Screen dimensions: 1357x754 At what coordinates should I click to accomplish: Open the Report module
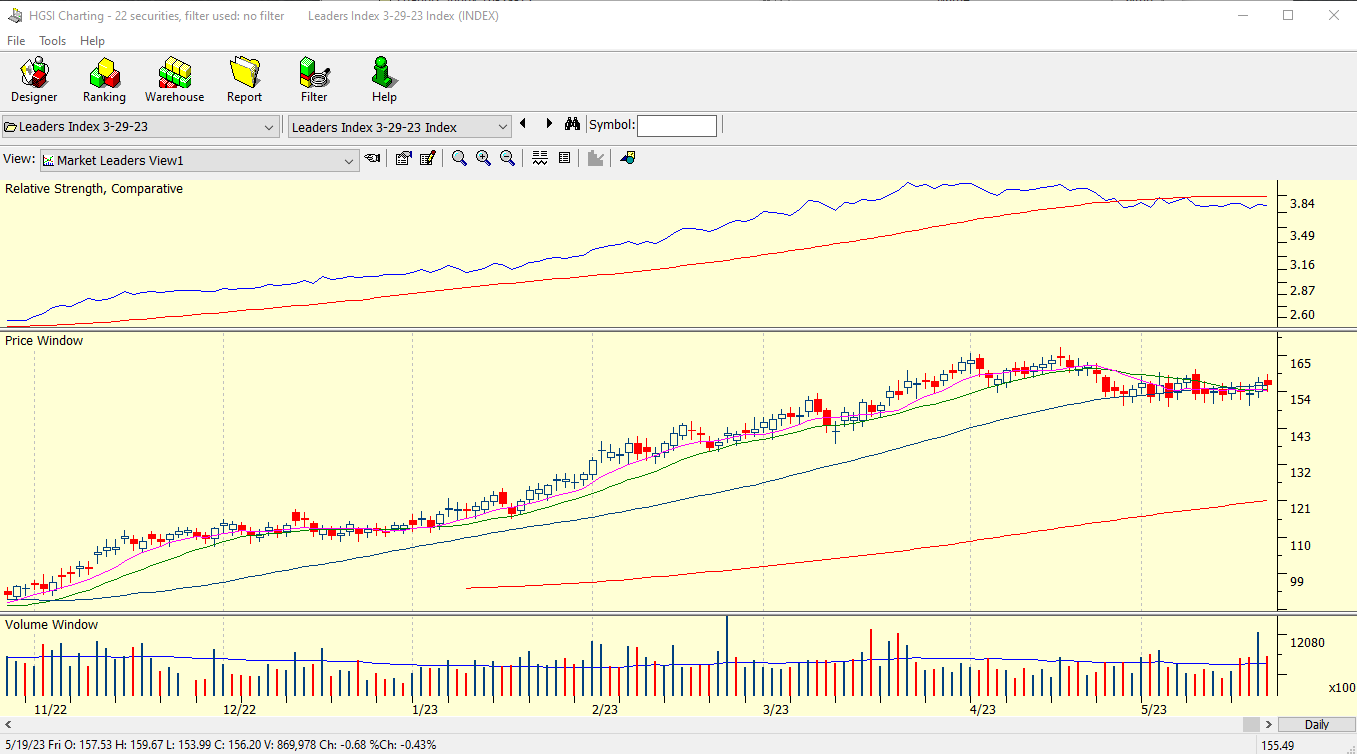click(x=244, y=80)
